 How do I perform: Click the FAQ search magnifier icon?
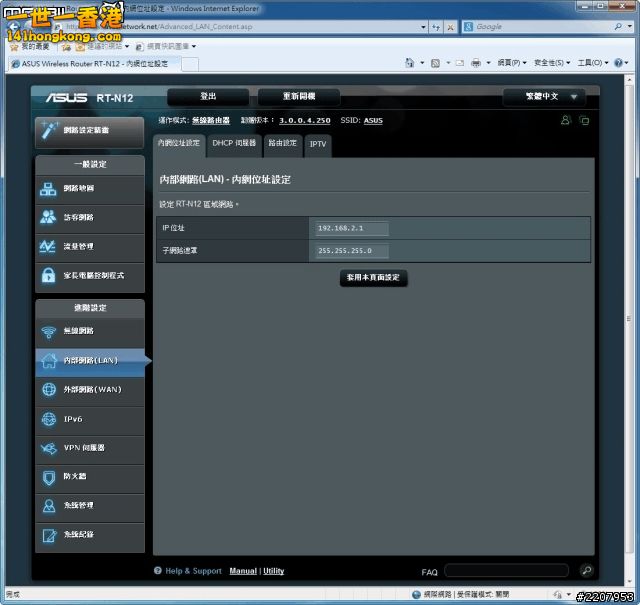(586, 571)
